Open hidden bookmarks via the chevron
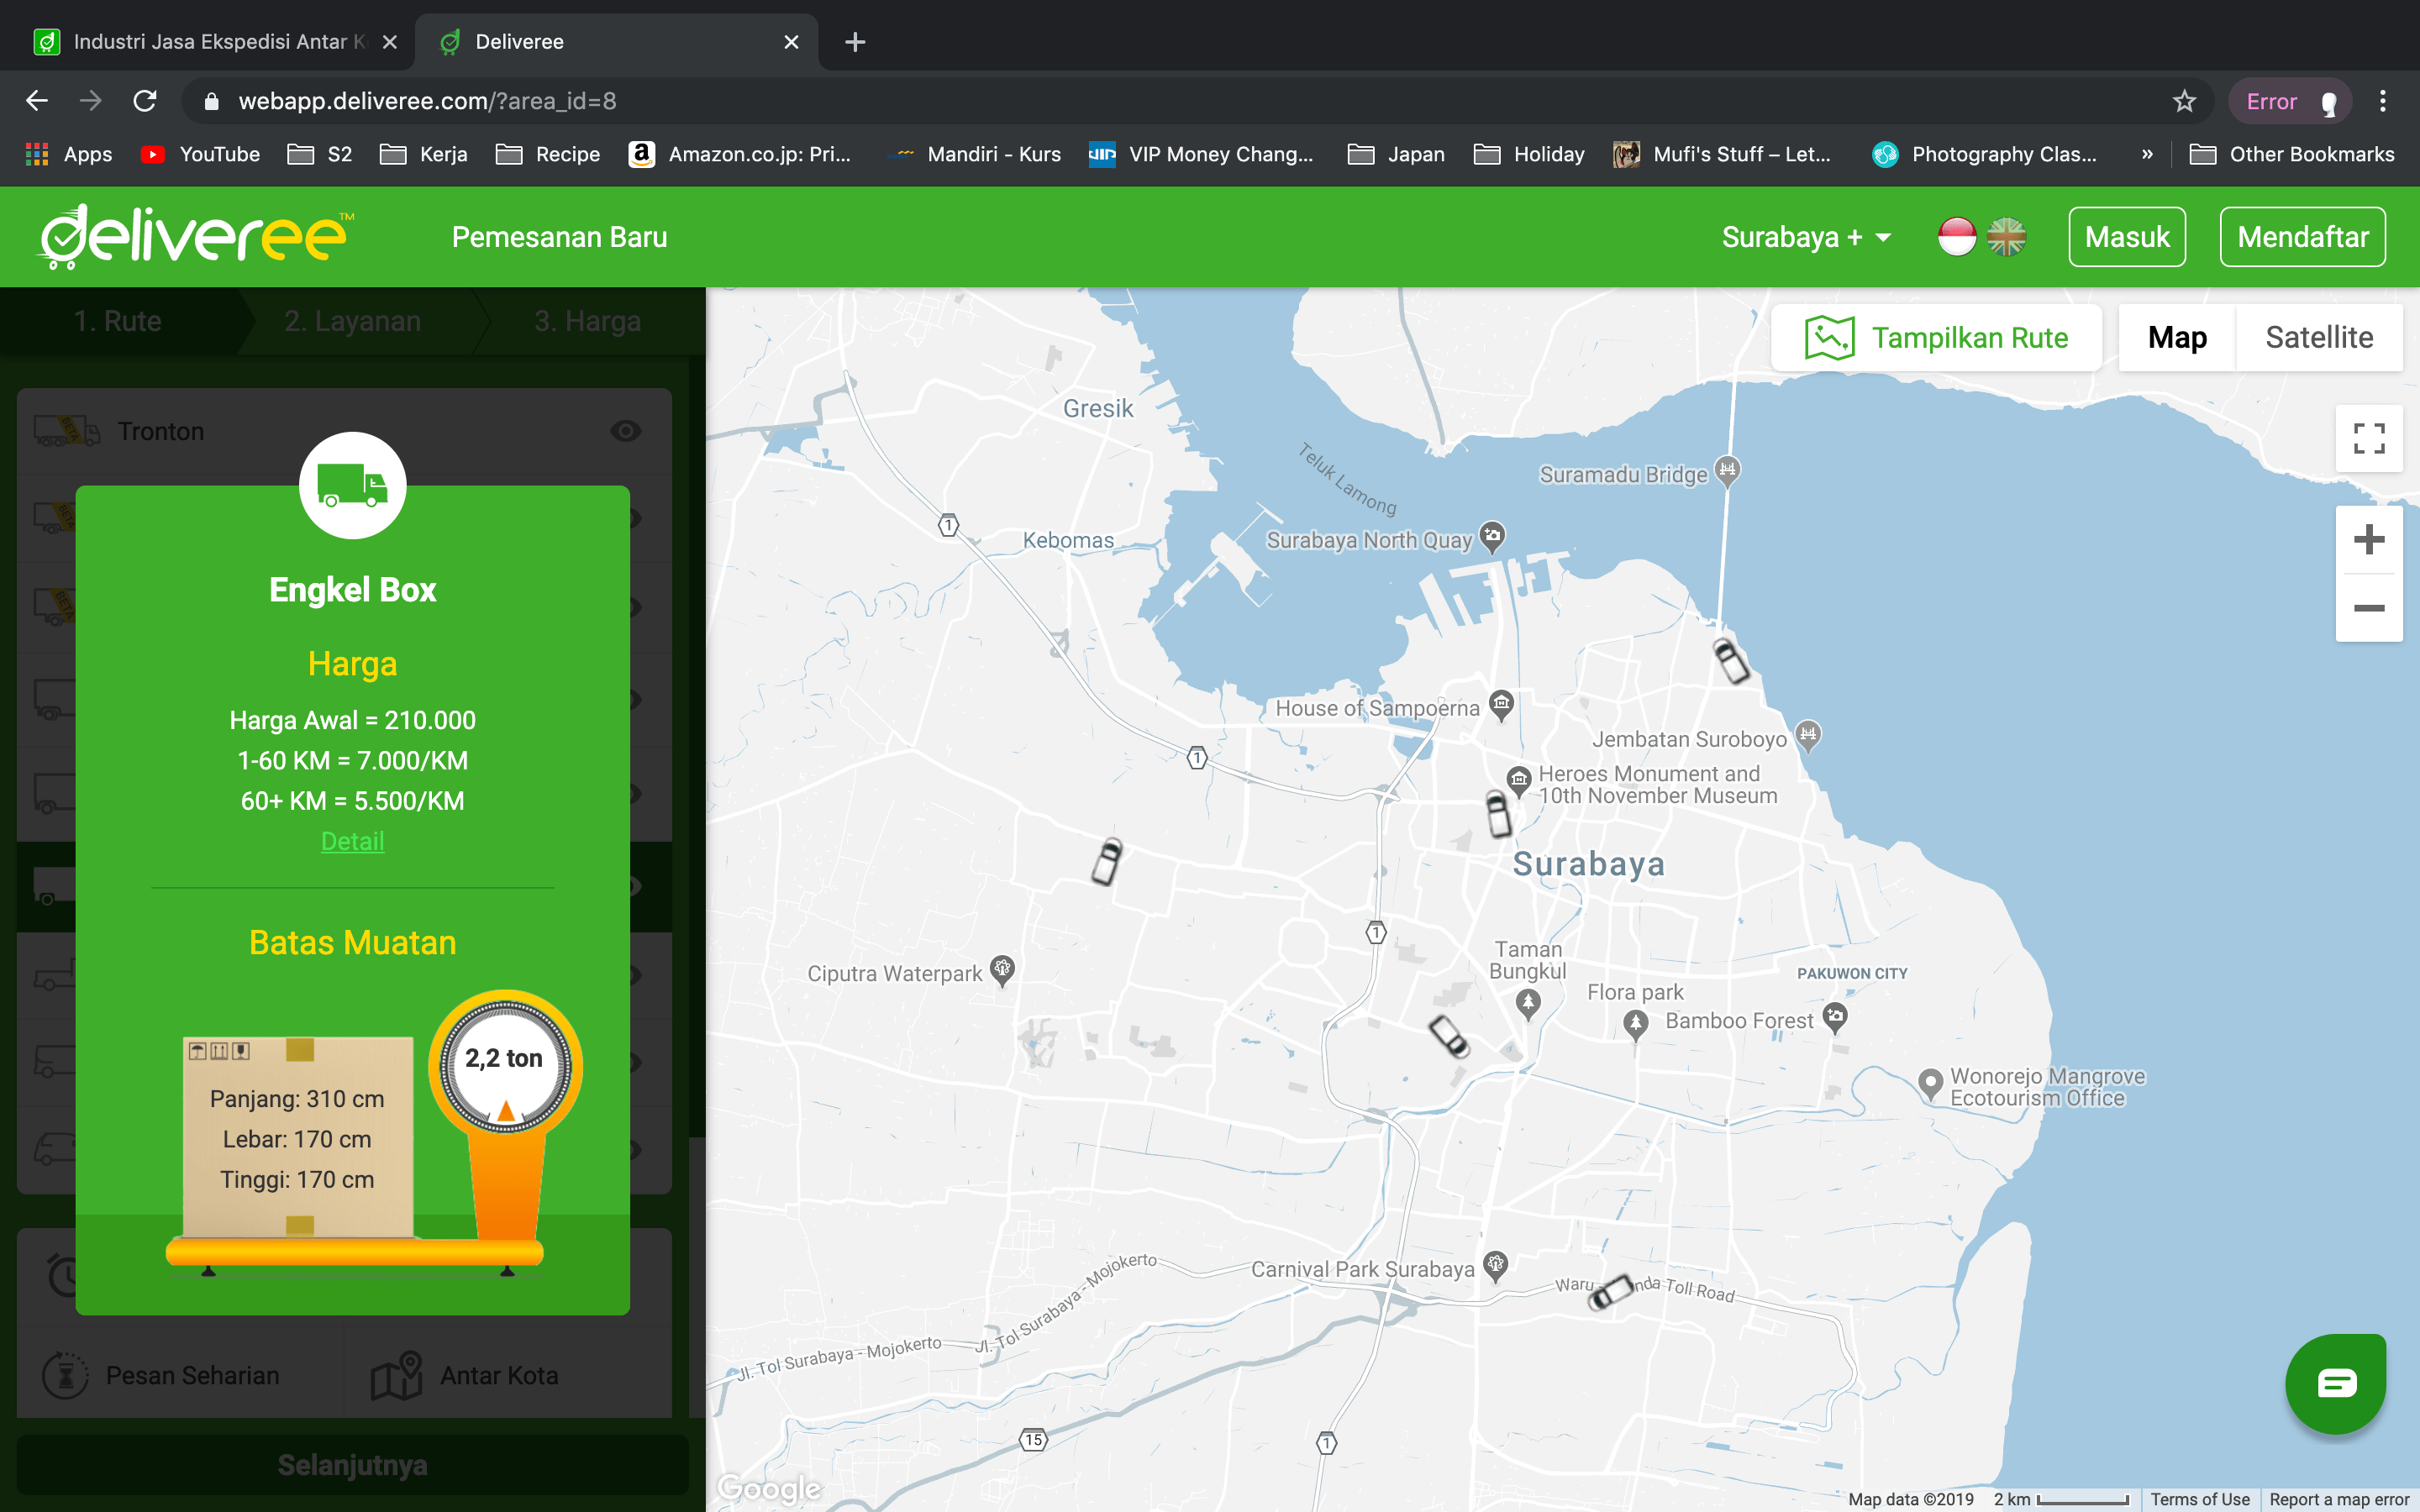Screen dimensions: 2420x1512 click(x=2146, y=154)
